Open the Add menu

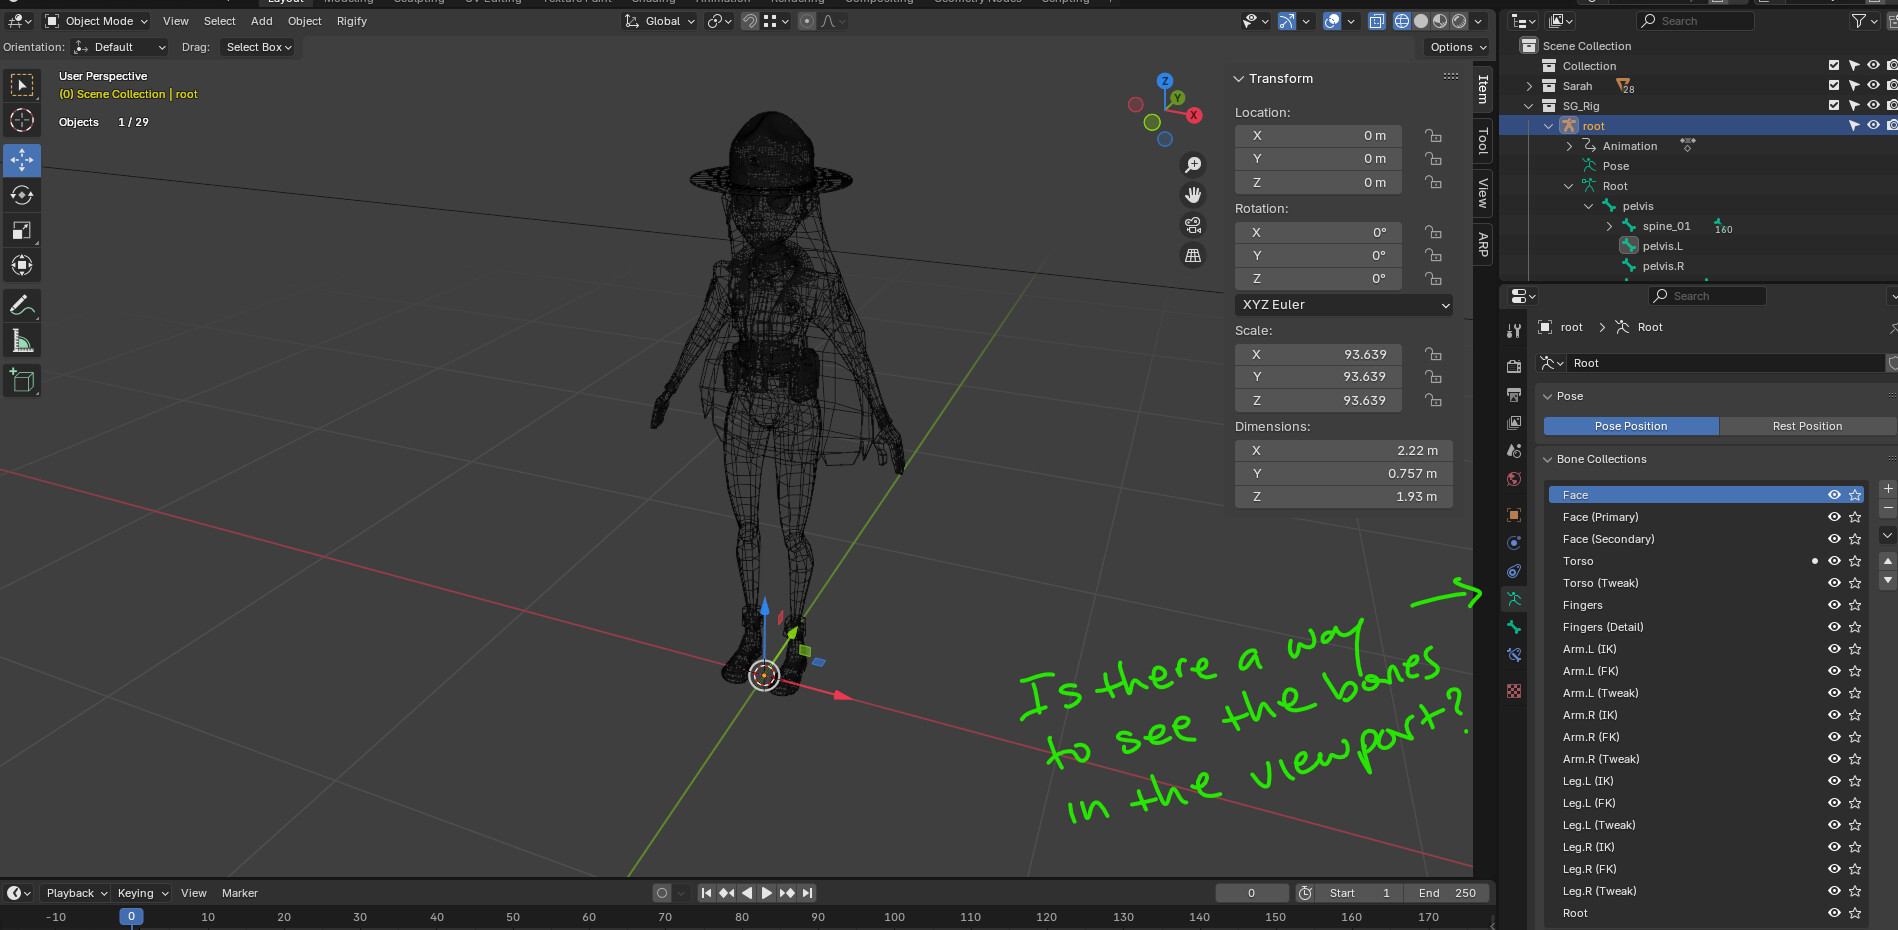262,21
